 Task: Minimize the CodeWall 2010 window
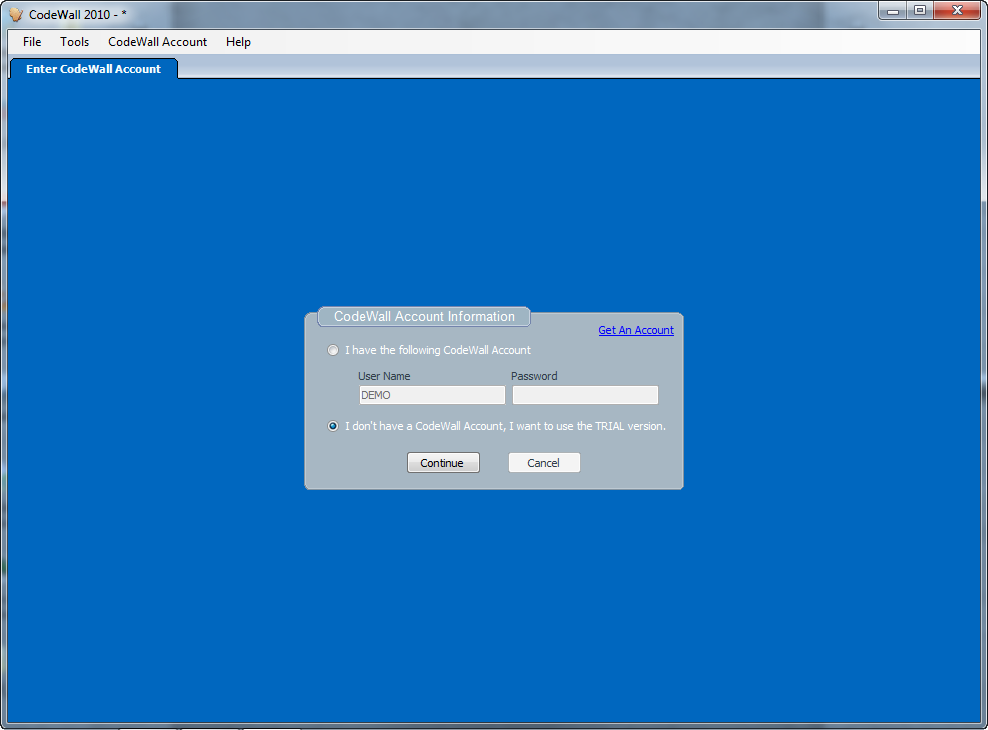891,11
